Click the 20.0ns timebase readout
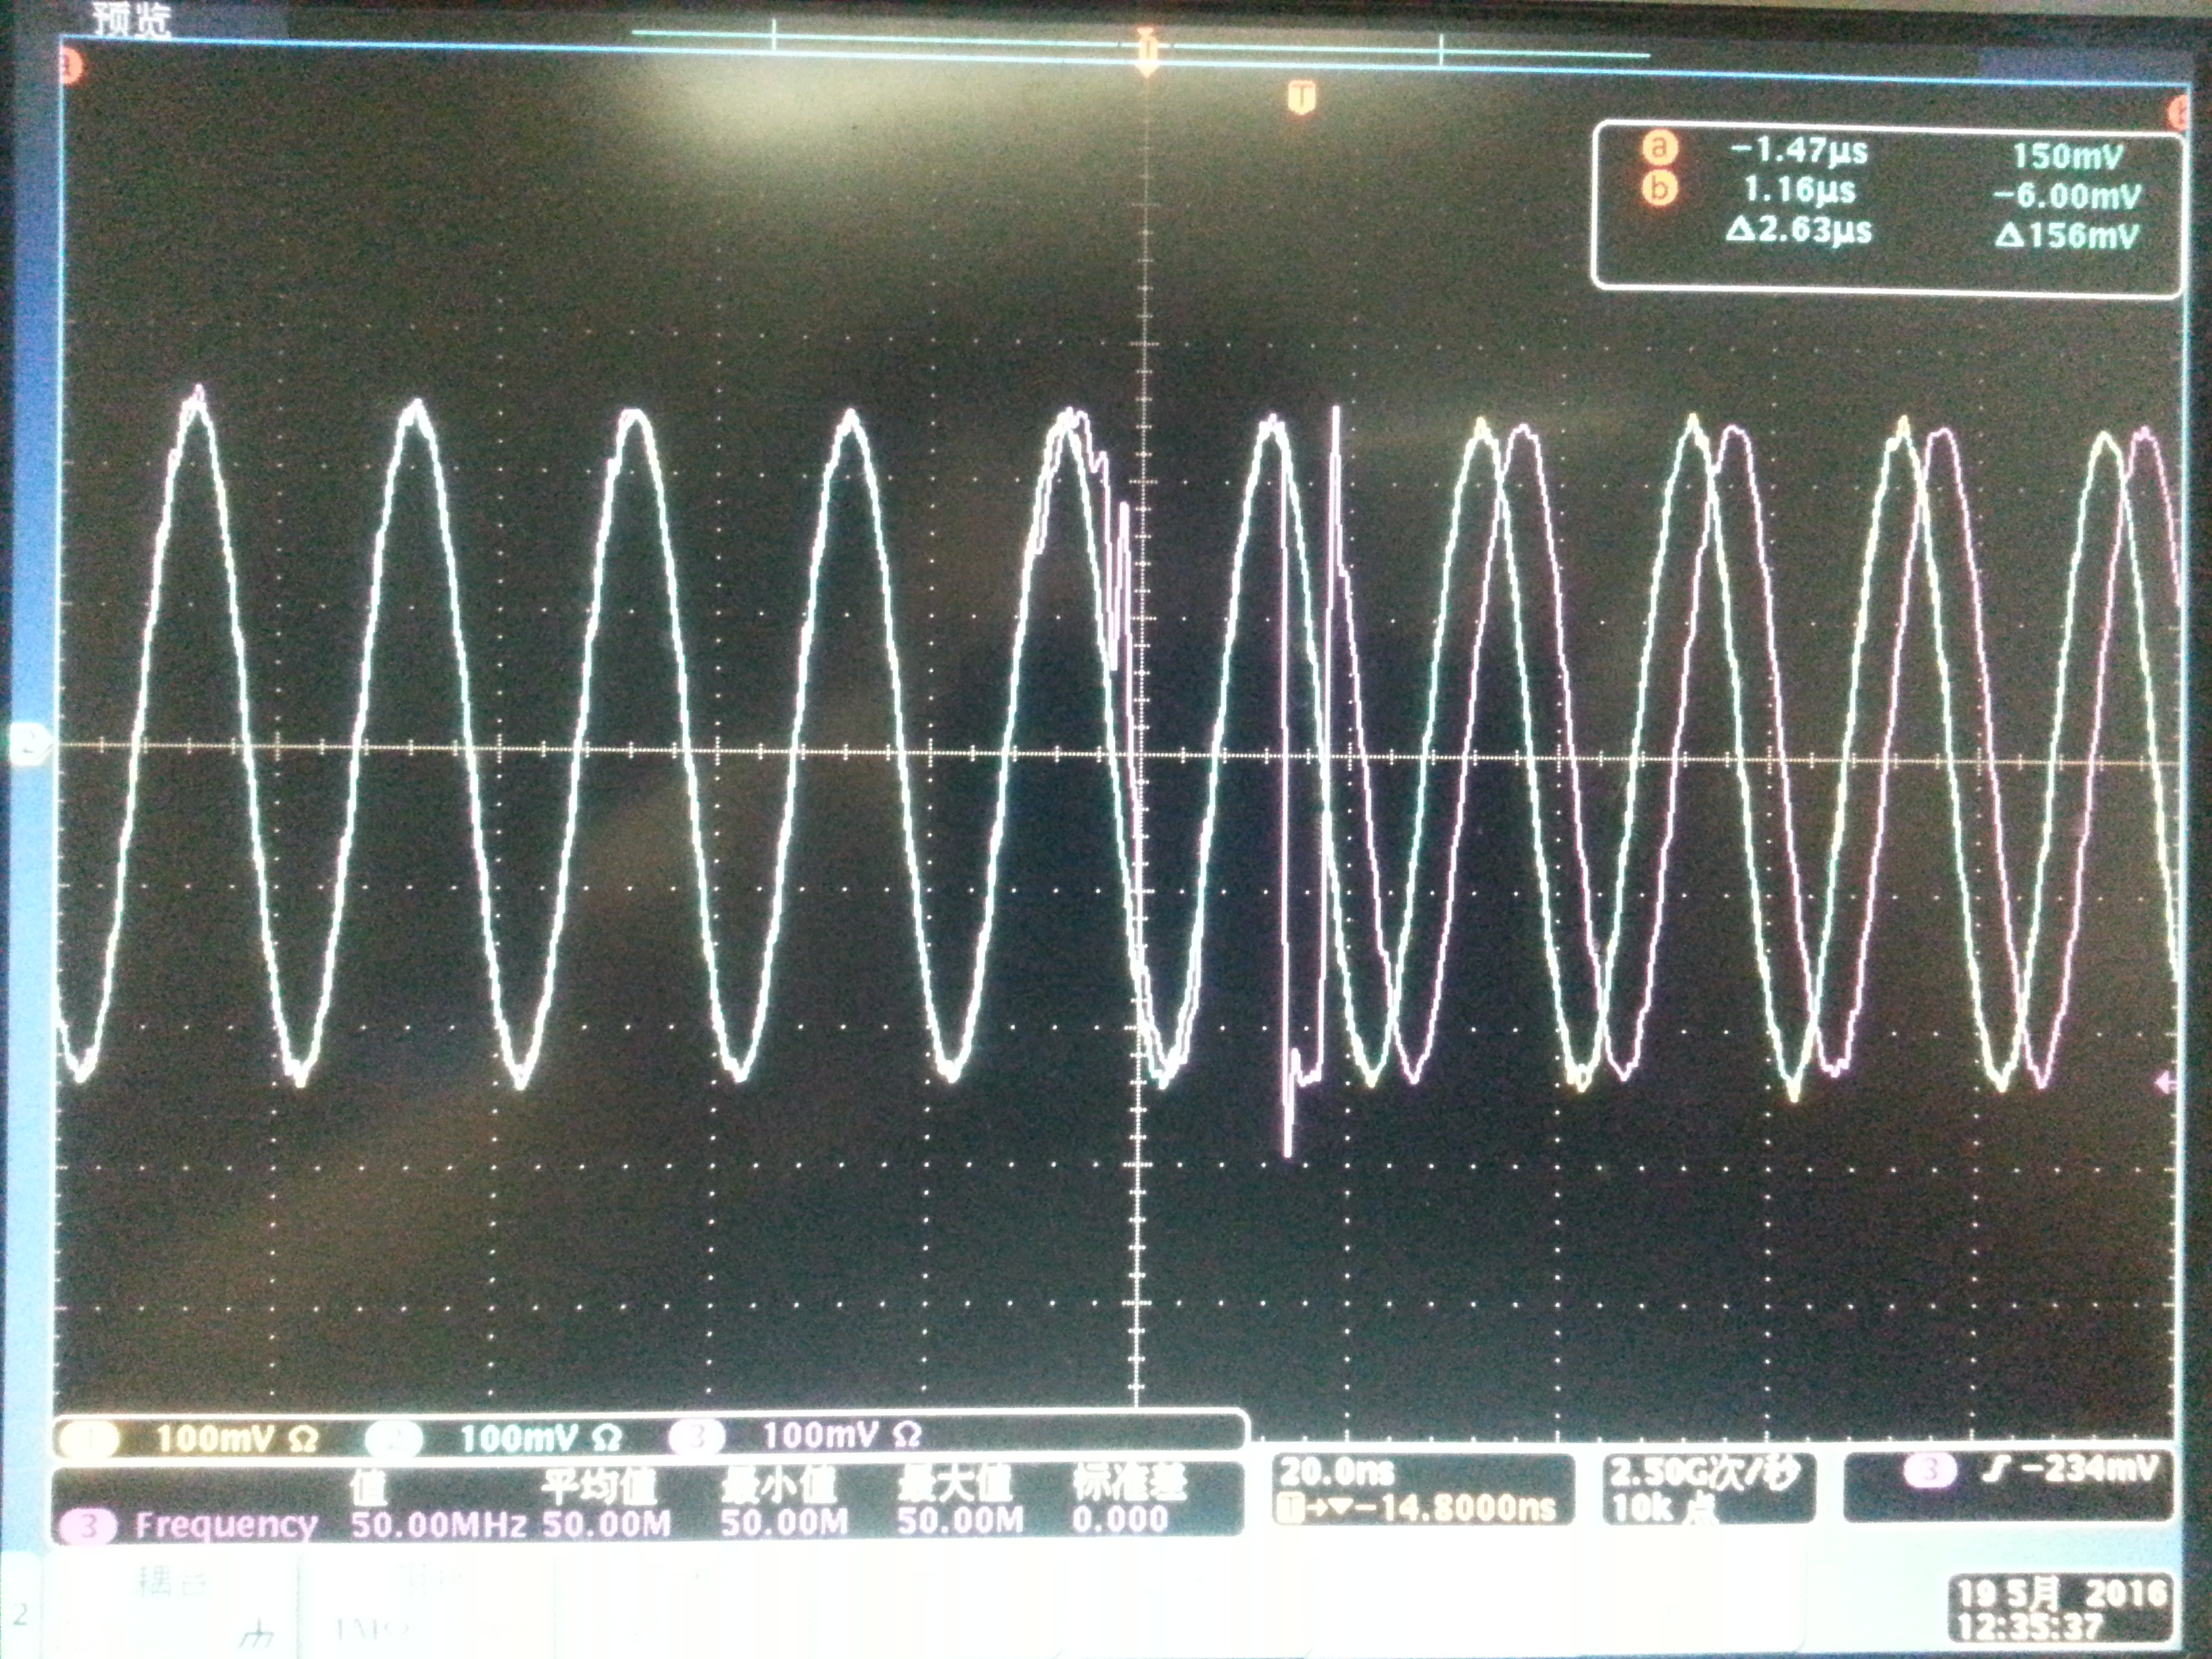The image size is (2212, 1659). coord(1337,1471)
